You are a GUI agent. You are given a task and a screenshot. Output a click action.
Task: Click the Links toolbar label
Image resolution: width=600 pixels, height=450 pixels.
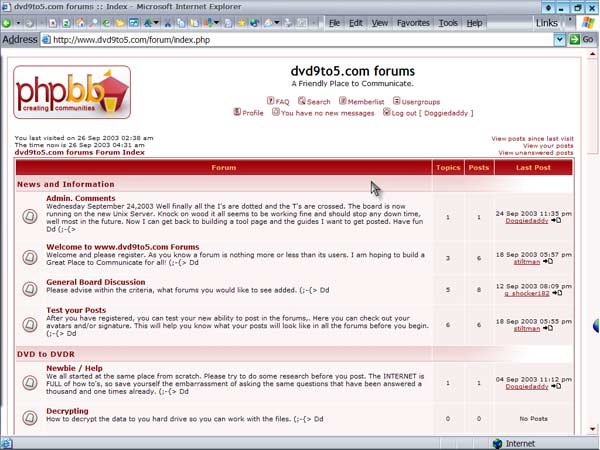click(546, 23)
